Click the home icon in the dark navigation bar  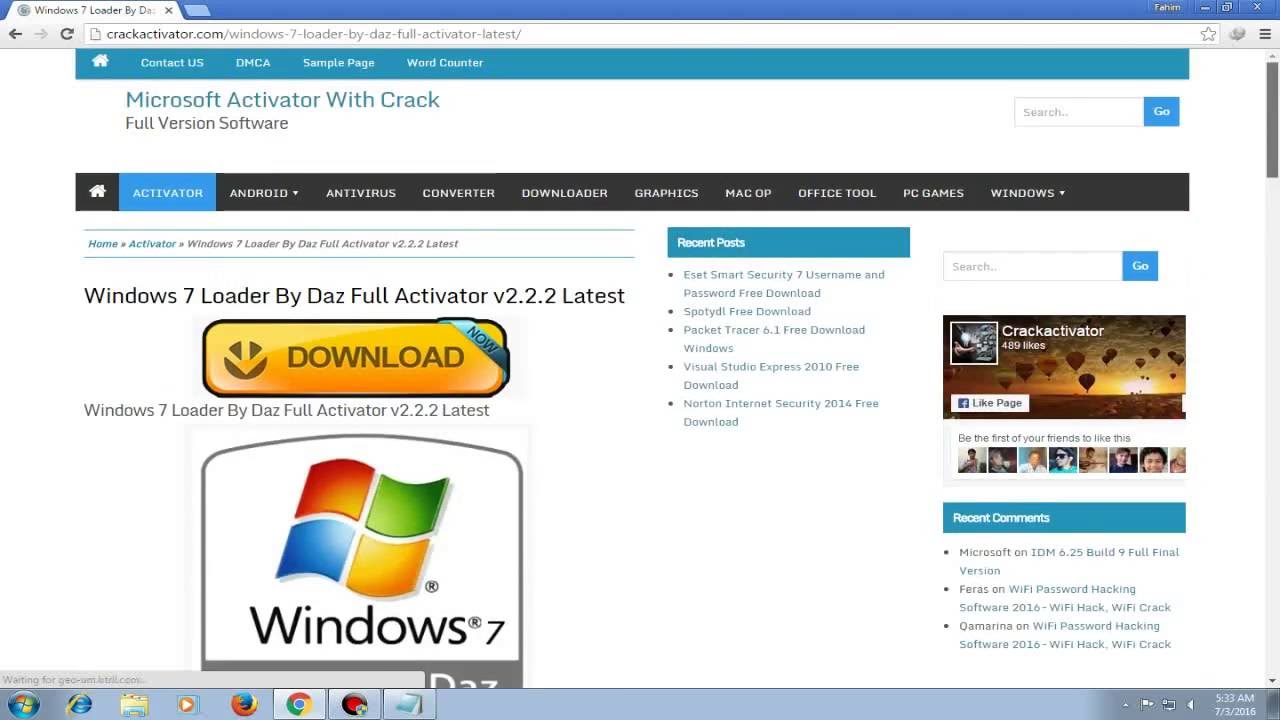97,191
